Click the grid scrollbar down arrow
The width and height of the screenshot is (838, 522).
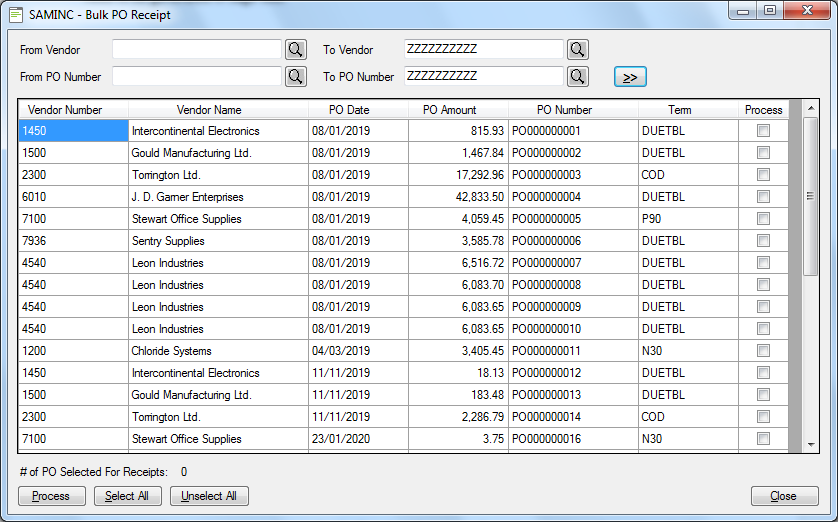point(811,445)
